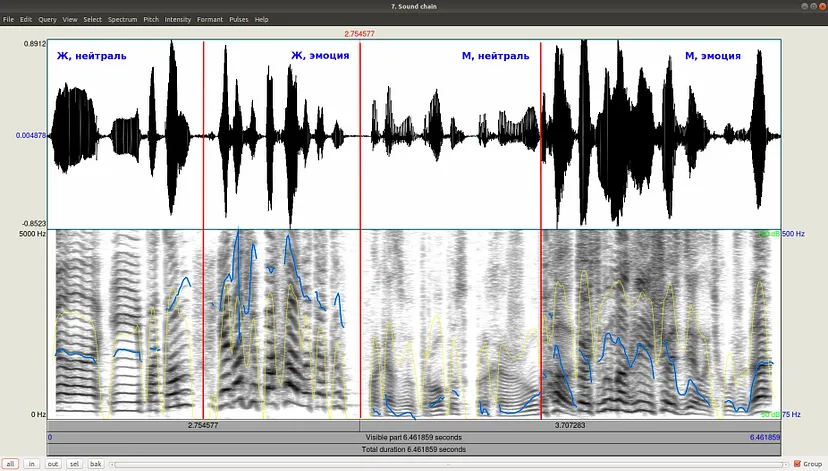Open the Help menu
Screen dimensions: 828x471
(x=261, y=20)
